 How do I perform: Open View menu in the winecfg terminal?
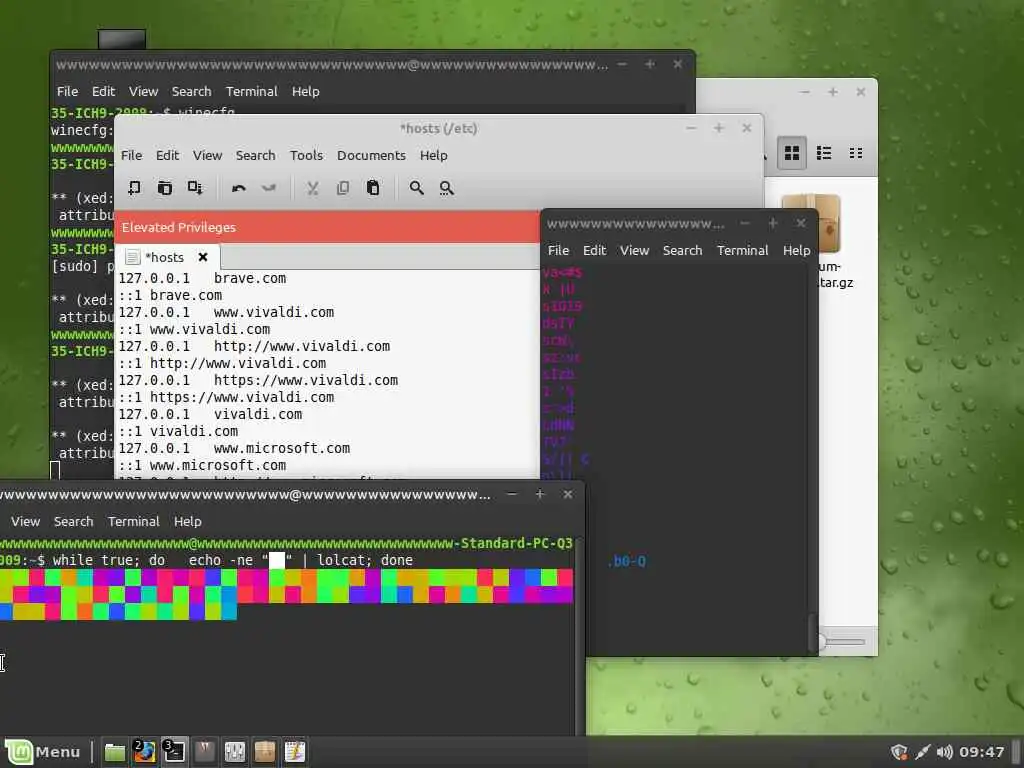click(x=143, y=91)
